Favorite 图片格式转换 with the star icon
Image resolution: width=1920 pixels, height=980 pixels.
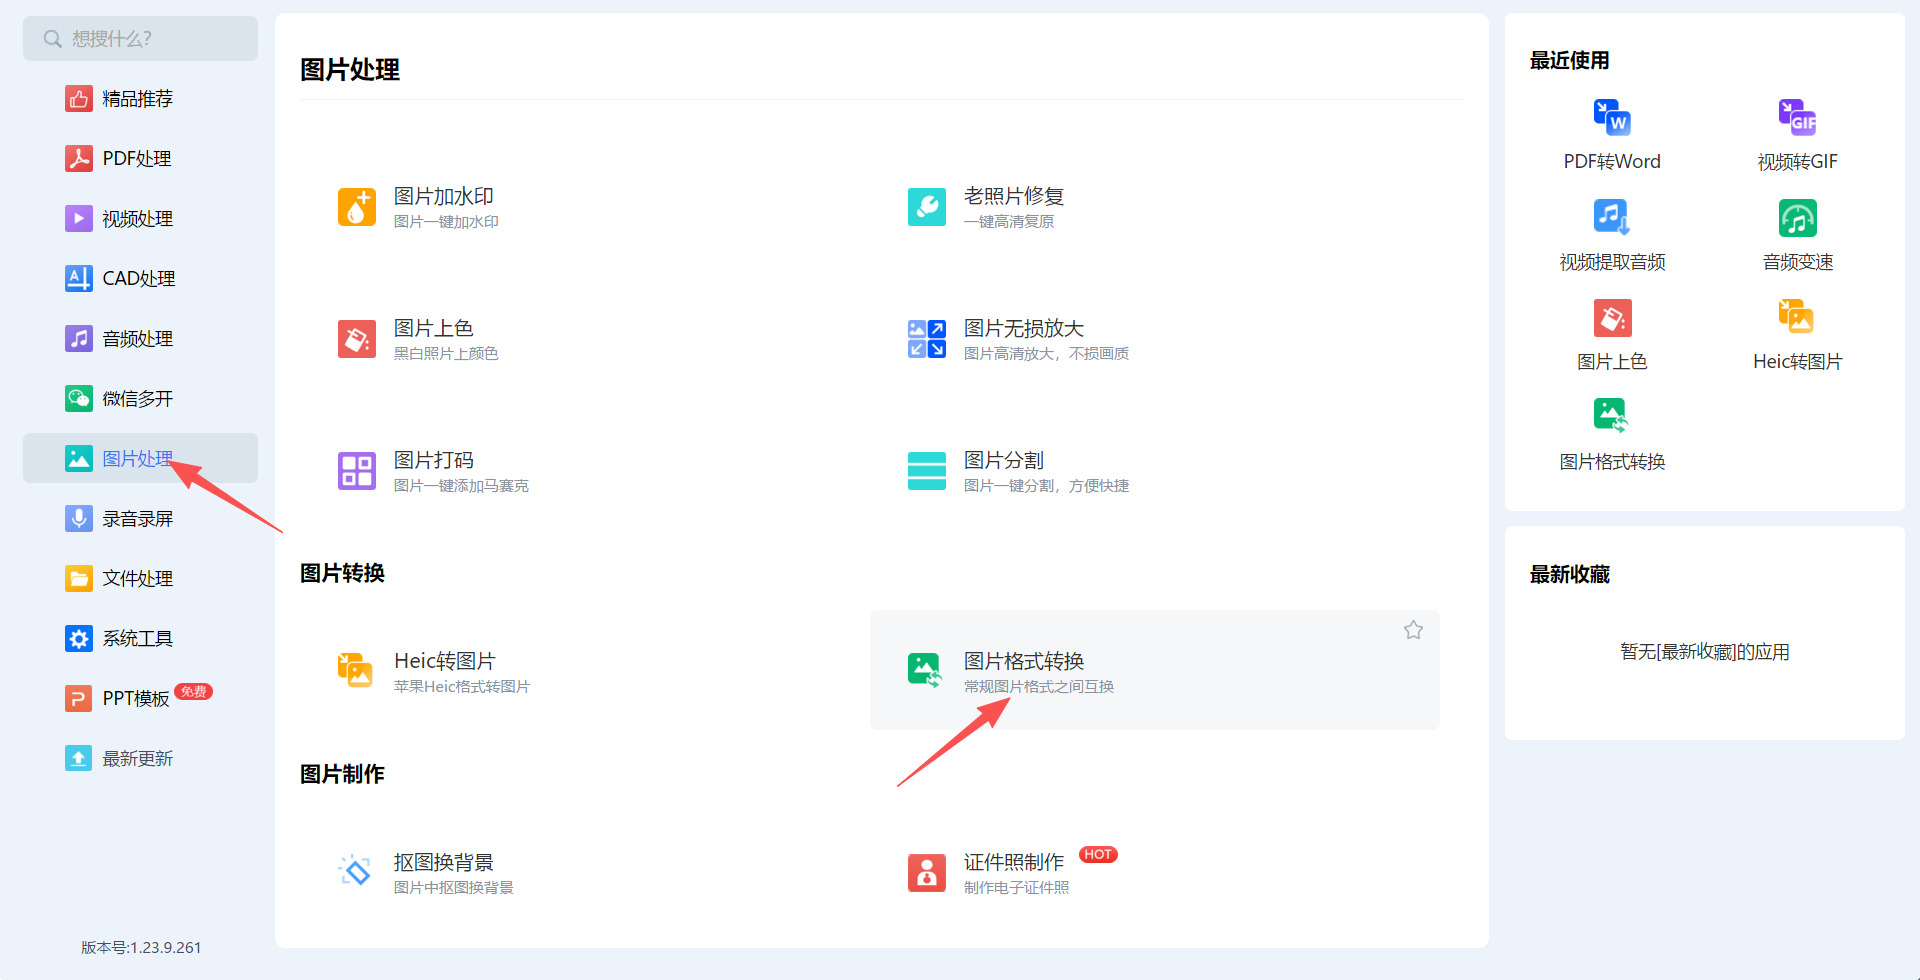pyautogui.click(x=1413, y=630)
